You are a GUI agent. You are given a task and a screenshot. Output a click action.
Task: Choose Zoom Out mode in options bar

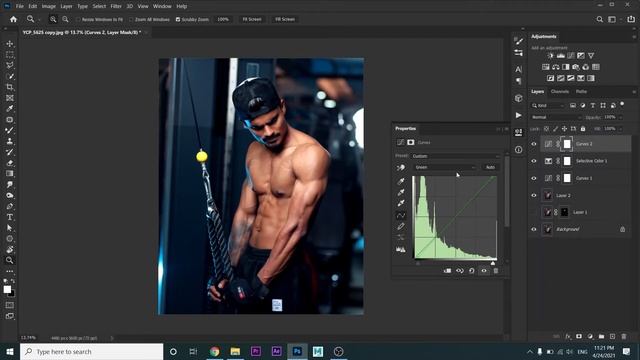click(x=65, y=19)
